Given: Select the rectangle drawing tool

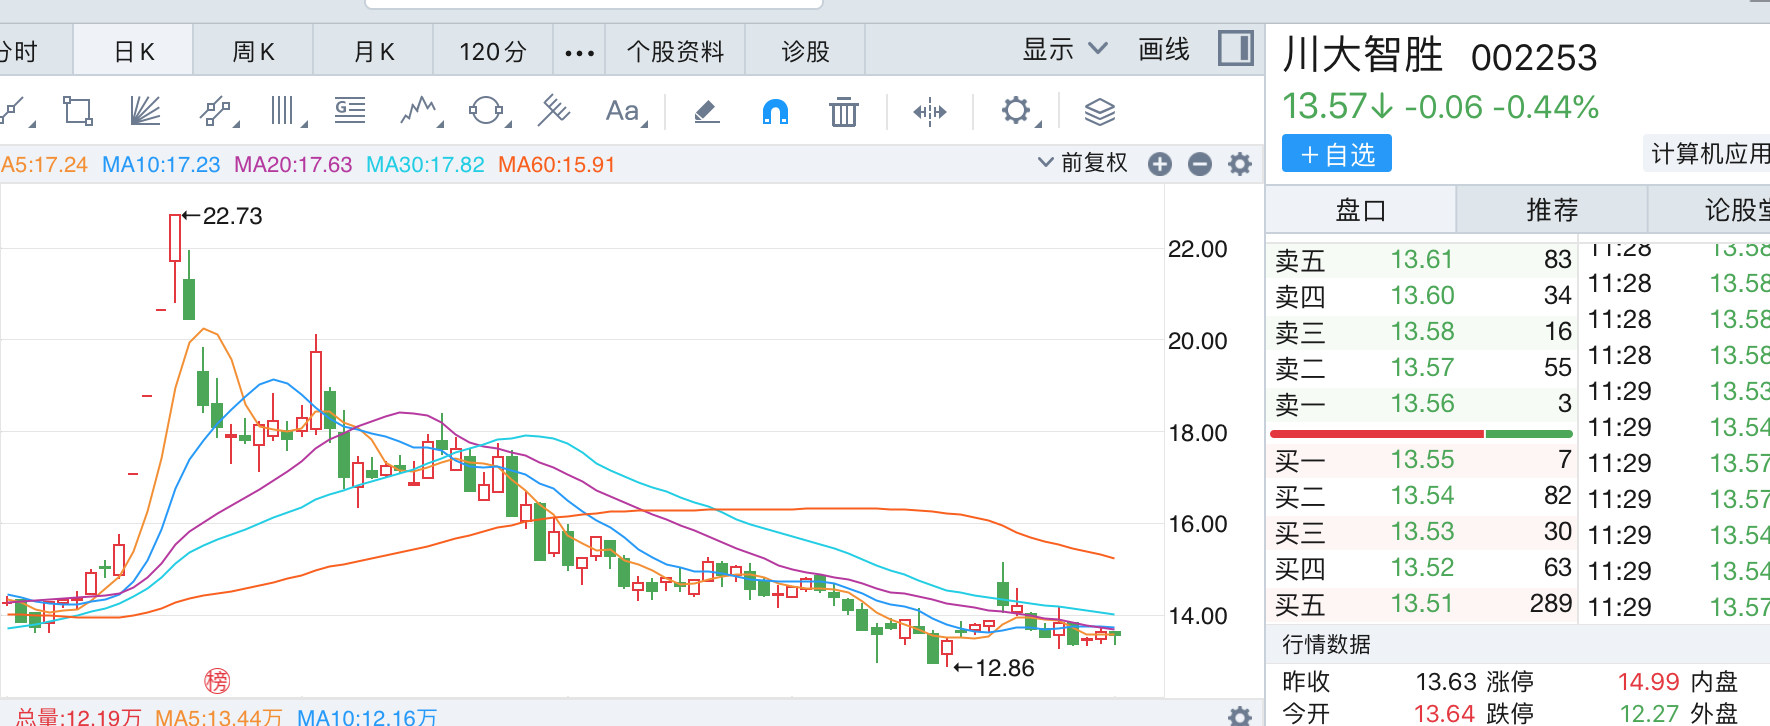Looking at the screenshot, I should coord(77,111).
